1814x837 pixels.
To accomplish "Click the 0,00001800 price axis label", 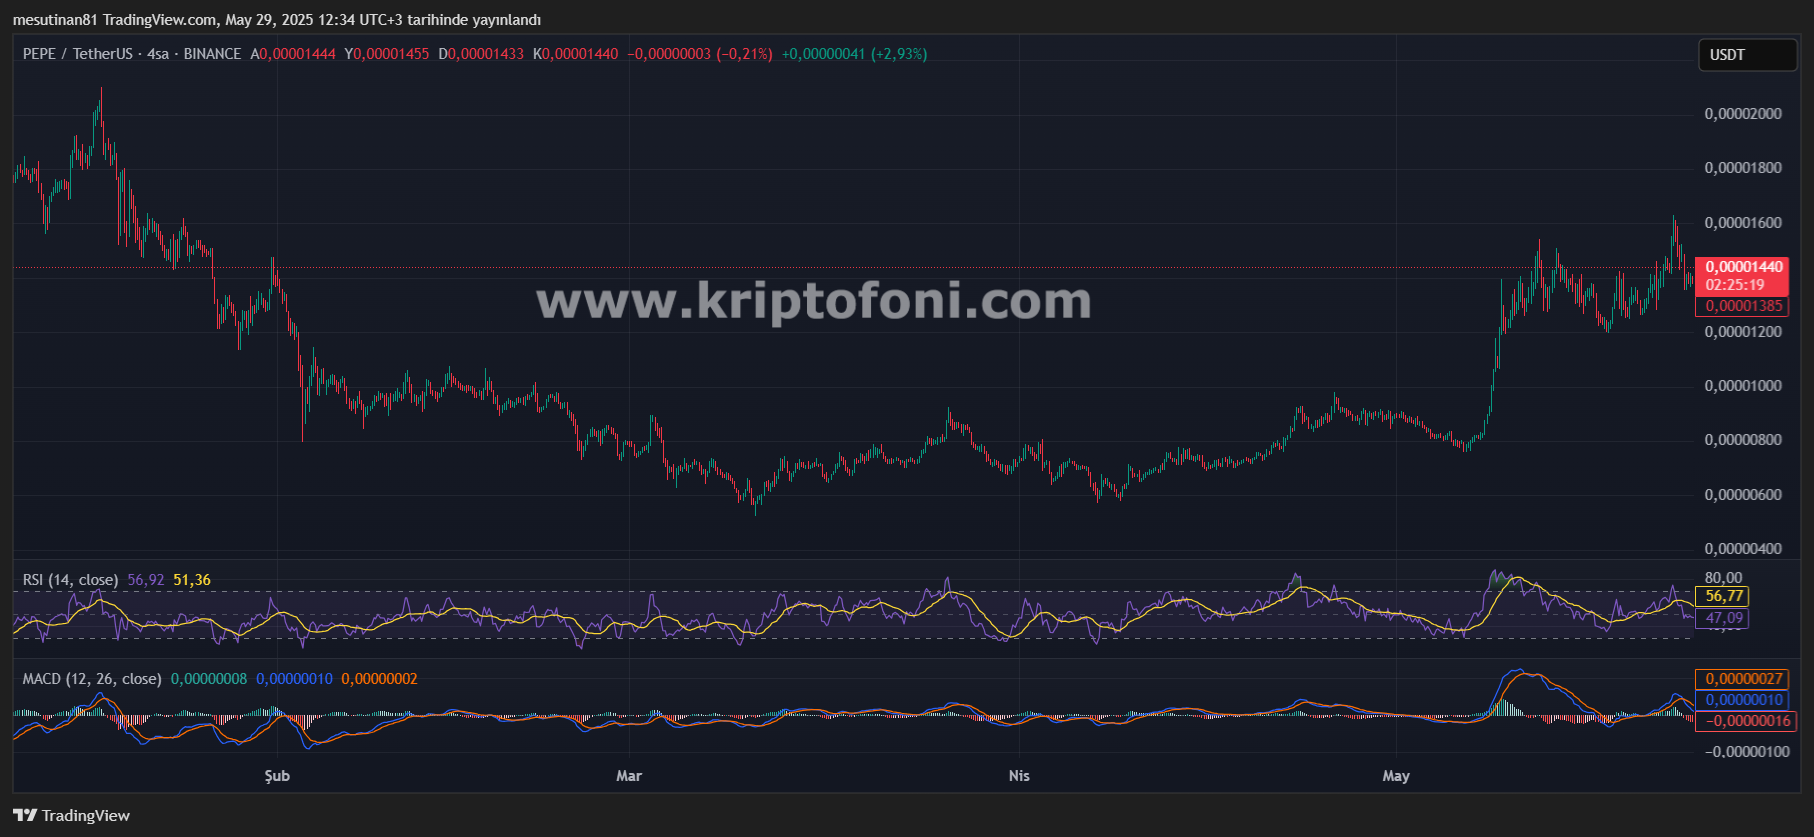I will [x=1743, y=168].
